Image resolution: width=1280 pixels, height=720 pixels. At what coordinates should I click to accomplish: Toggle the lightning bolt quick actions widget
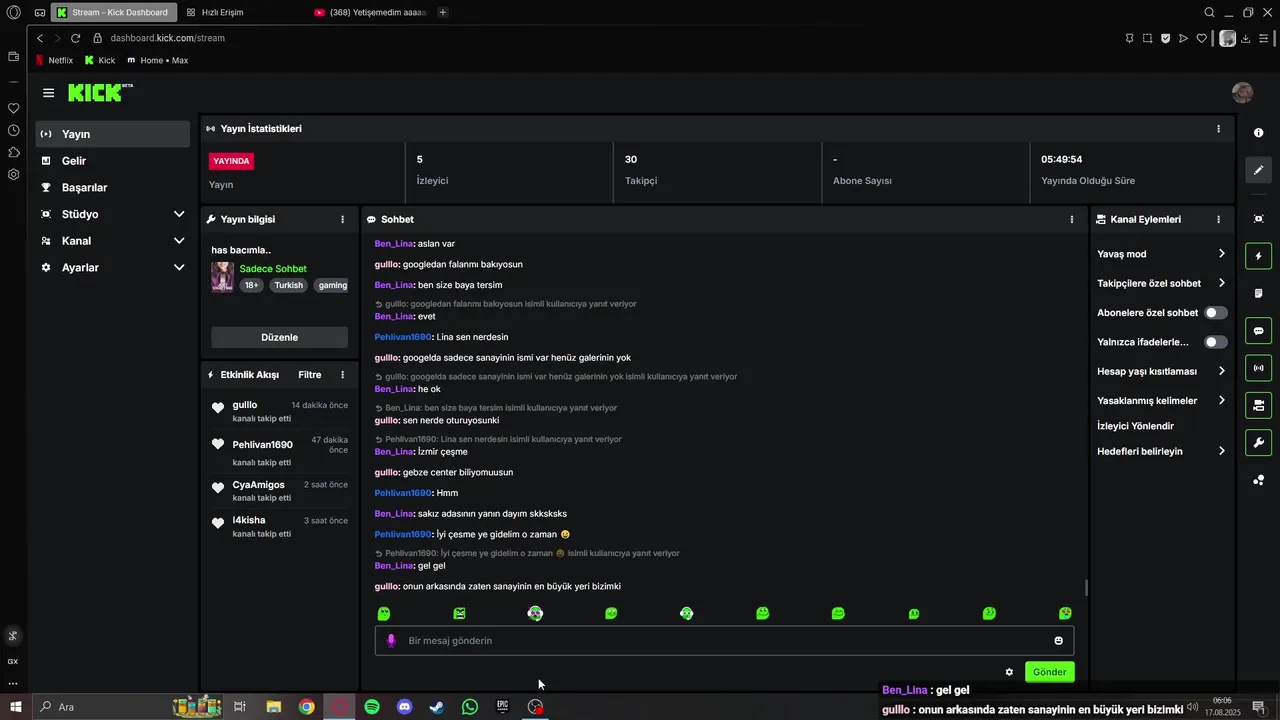tap(1258, 256)
